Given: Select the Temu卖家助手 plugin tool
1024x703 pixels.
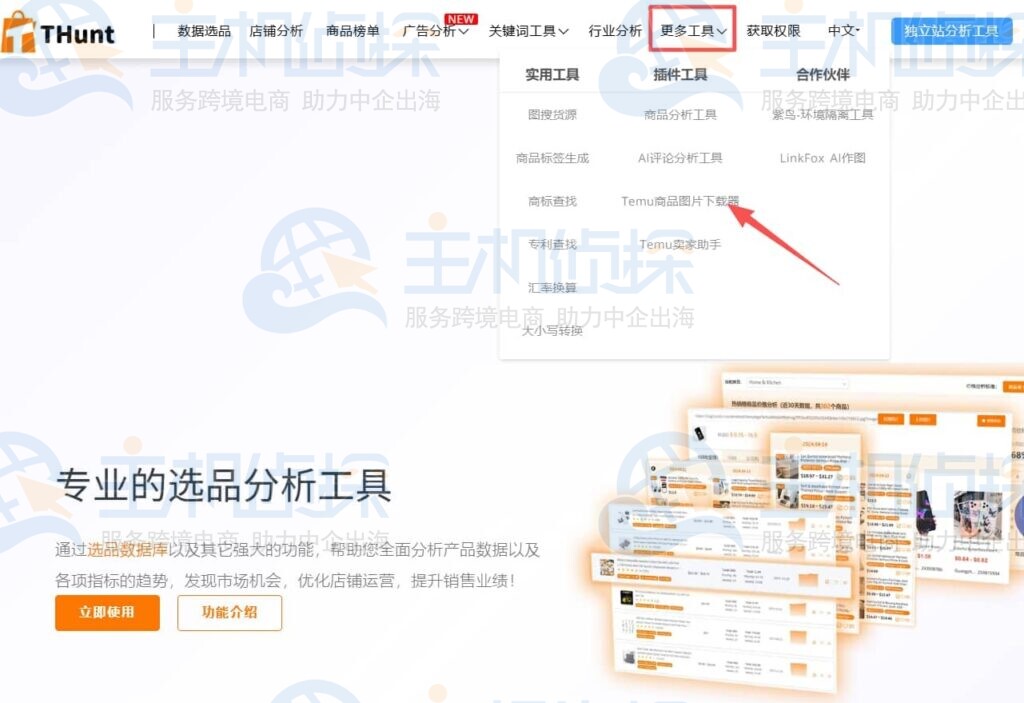Looking at the screenshot, I should (679, 243).
